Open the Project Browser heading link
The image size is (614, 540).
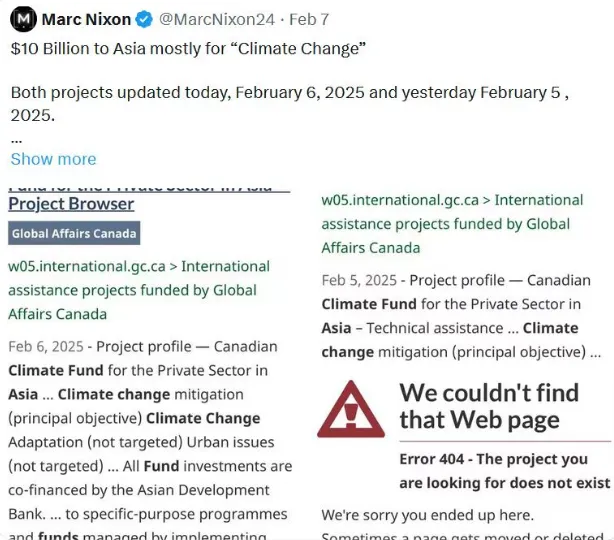[71, 204]
